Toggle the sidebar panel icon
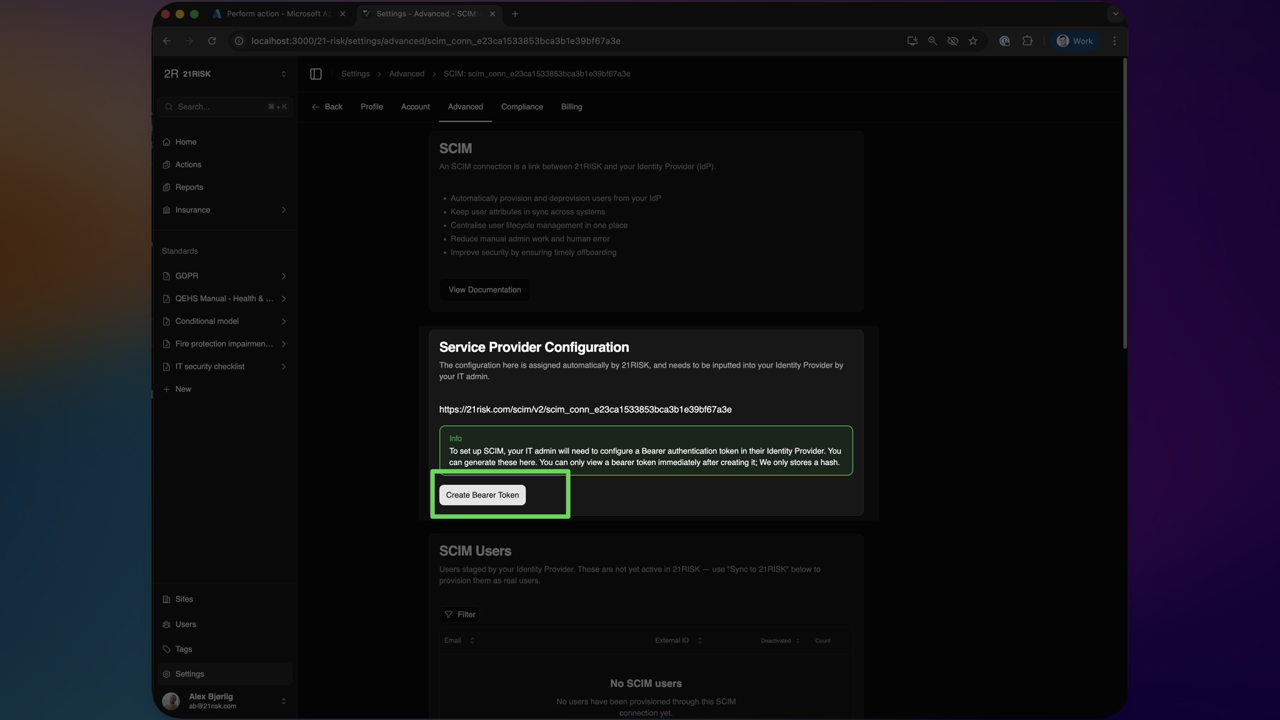 pyautogui.click(x=315, y=73)
